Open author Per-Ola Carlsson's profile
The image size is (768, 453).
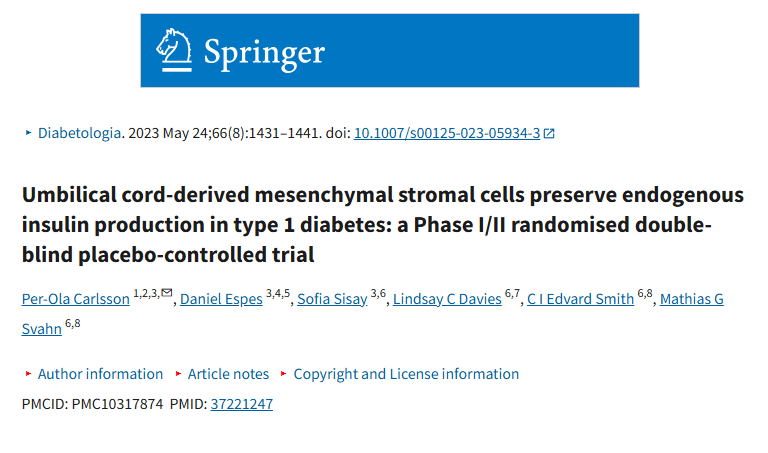coord(75,299)
